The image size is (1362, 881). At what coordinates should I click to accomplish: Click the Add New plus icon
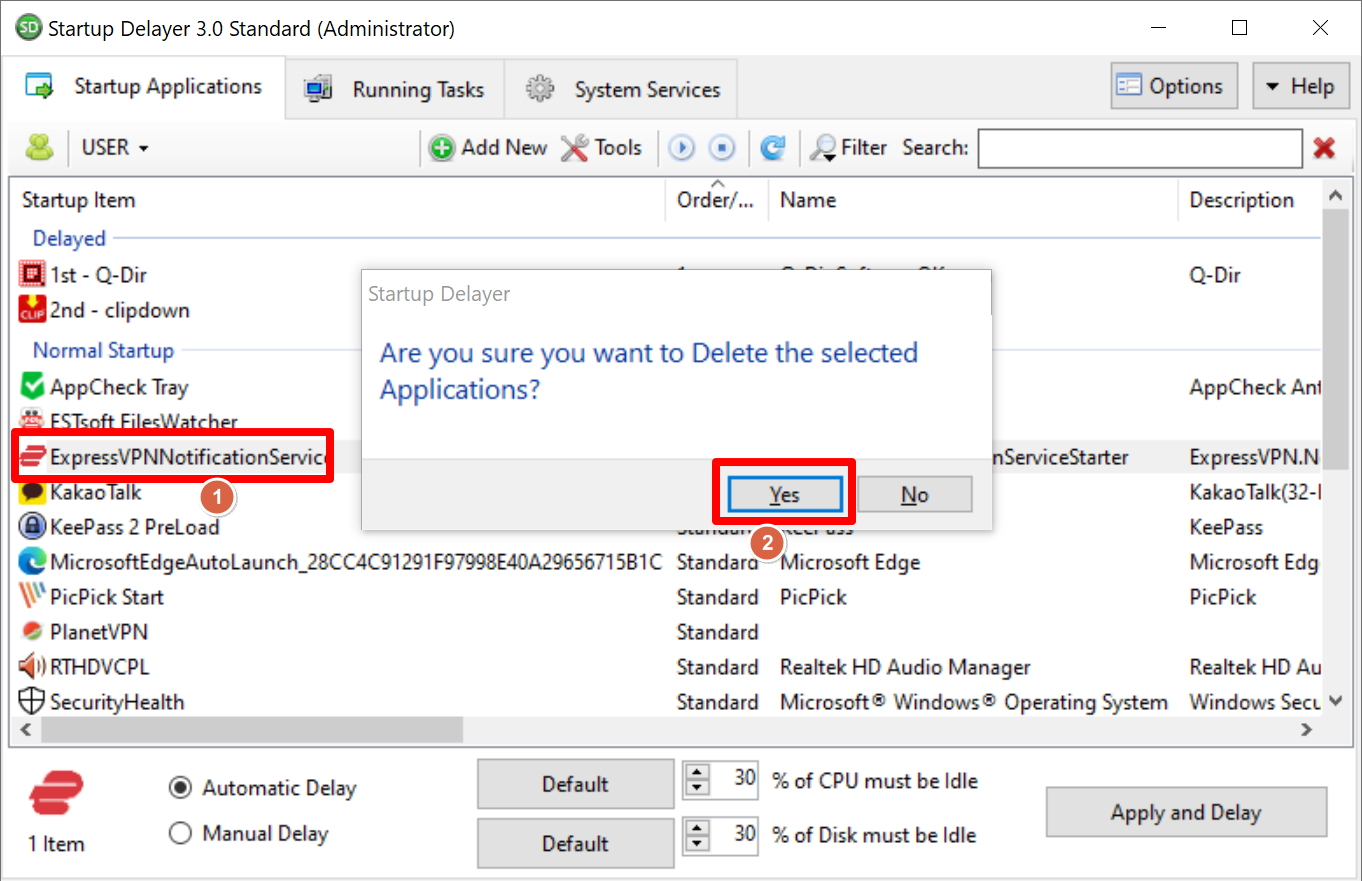(x=442, y=148)
